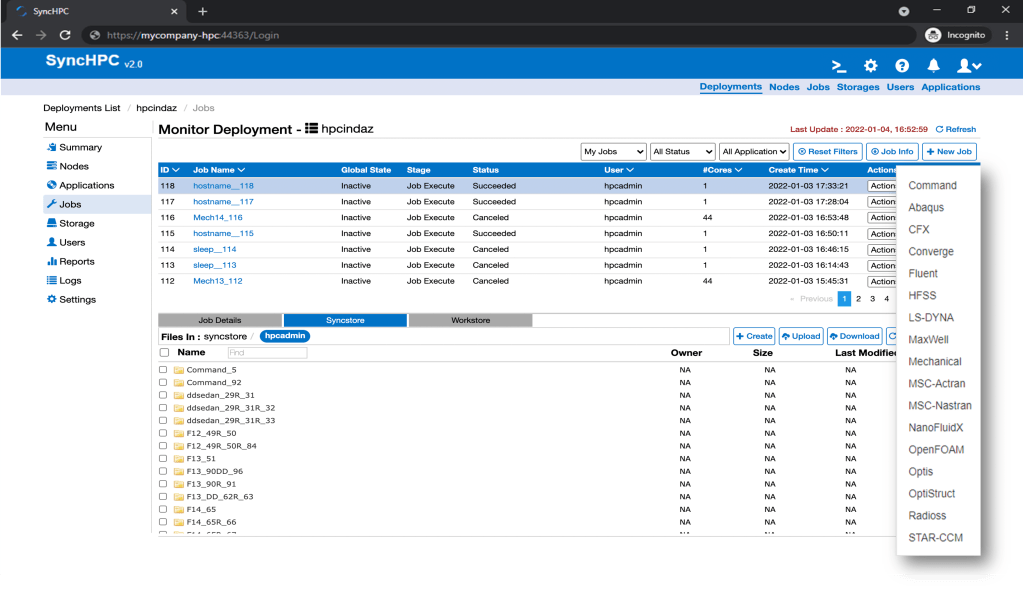The width and height of the screenshot is (1023, 589).
Task: Open the hostname__118 job link
Action: (223, 185)
